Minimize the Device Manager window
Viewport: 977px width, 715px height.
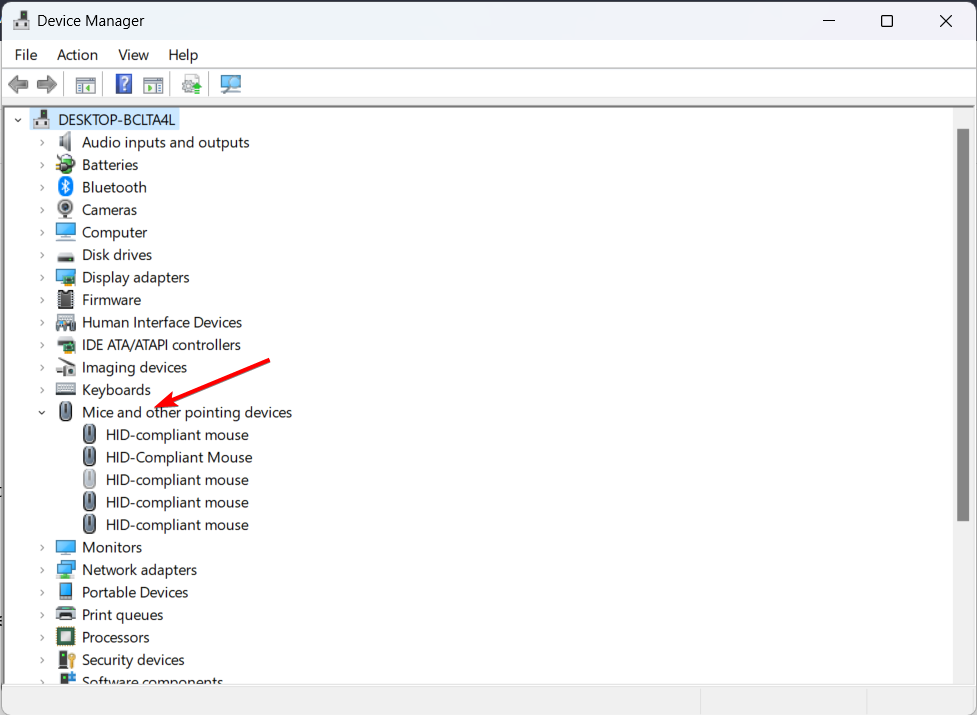(829, 21)
